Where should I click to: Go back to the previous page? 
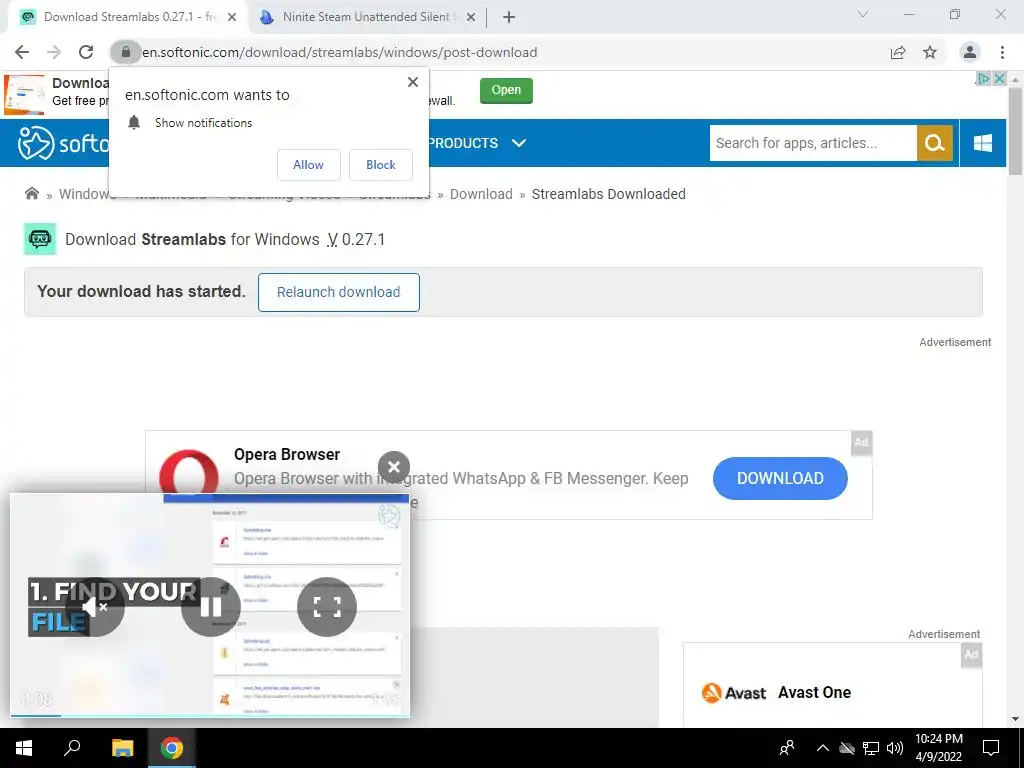[x=22, y=52]
